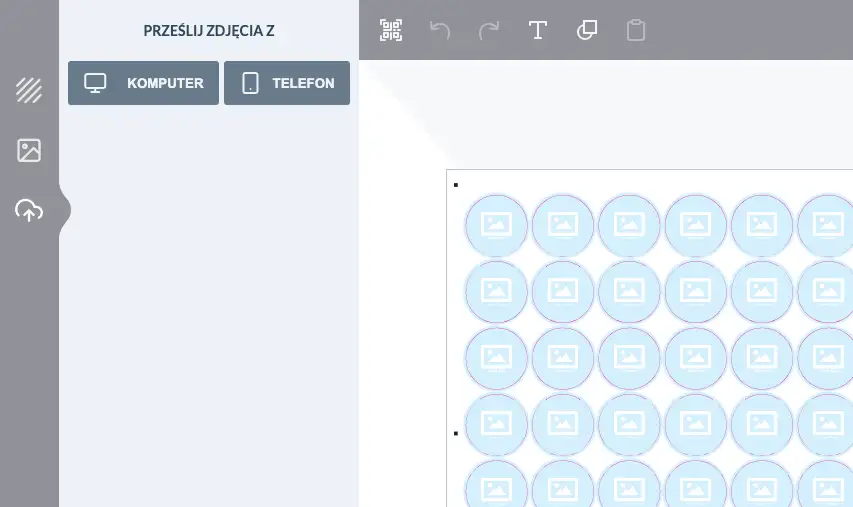Click the black marker at canvas top-left corner

coord(456,184)
